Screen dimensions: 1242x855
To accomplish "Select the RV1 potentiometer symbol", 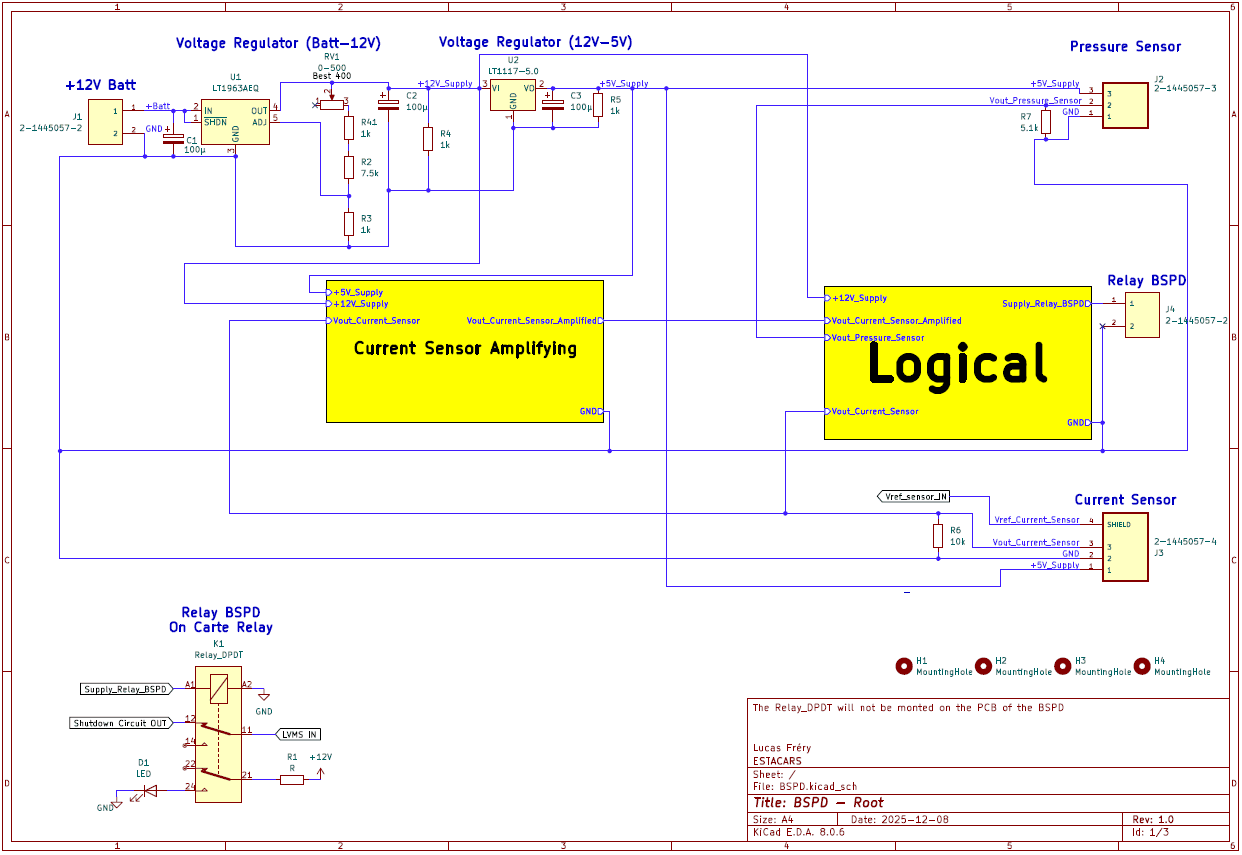I will click(331, 104).
